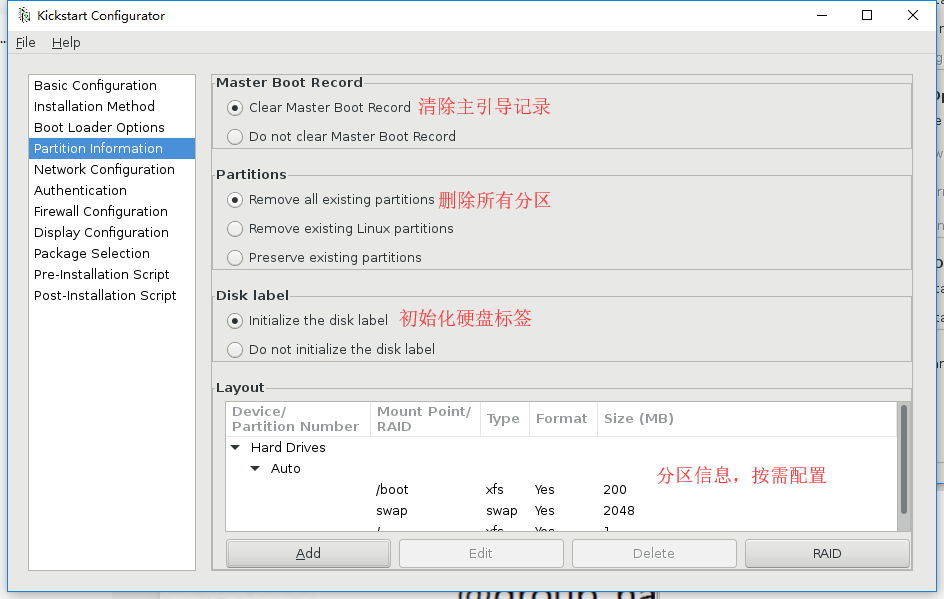Image resolution: width=944 pixels, height=599 pixels.
Task: Switch to Display Configuration section
Action: tap(112, 232)
